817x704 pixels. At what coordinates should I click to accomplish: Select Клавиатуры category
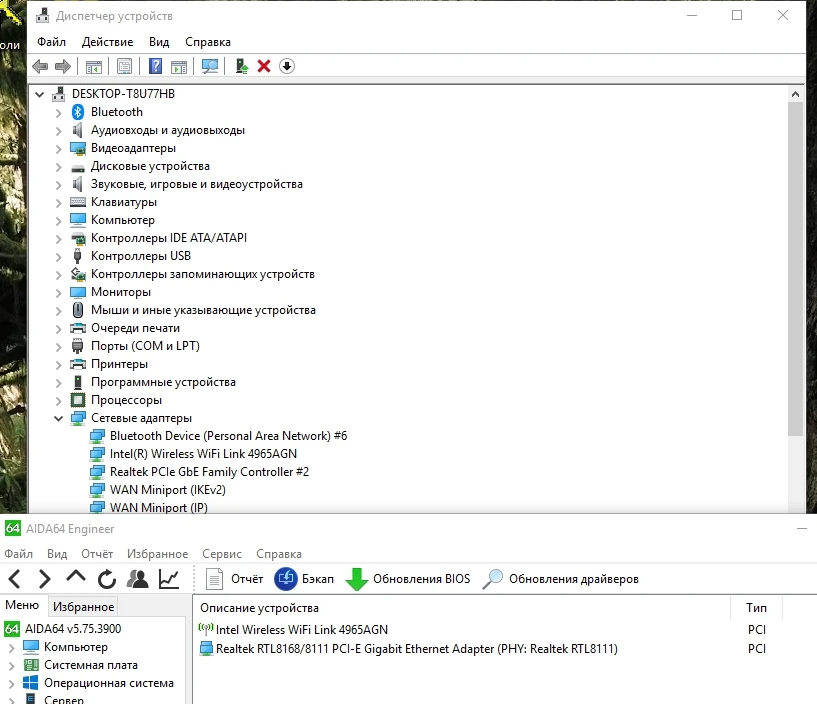[x=123, y=202]
